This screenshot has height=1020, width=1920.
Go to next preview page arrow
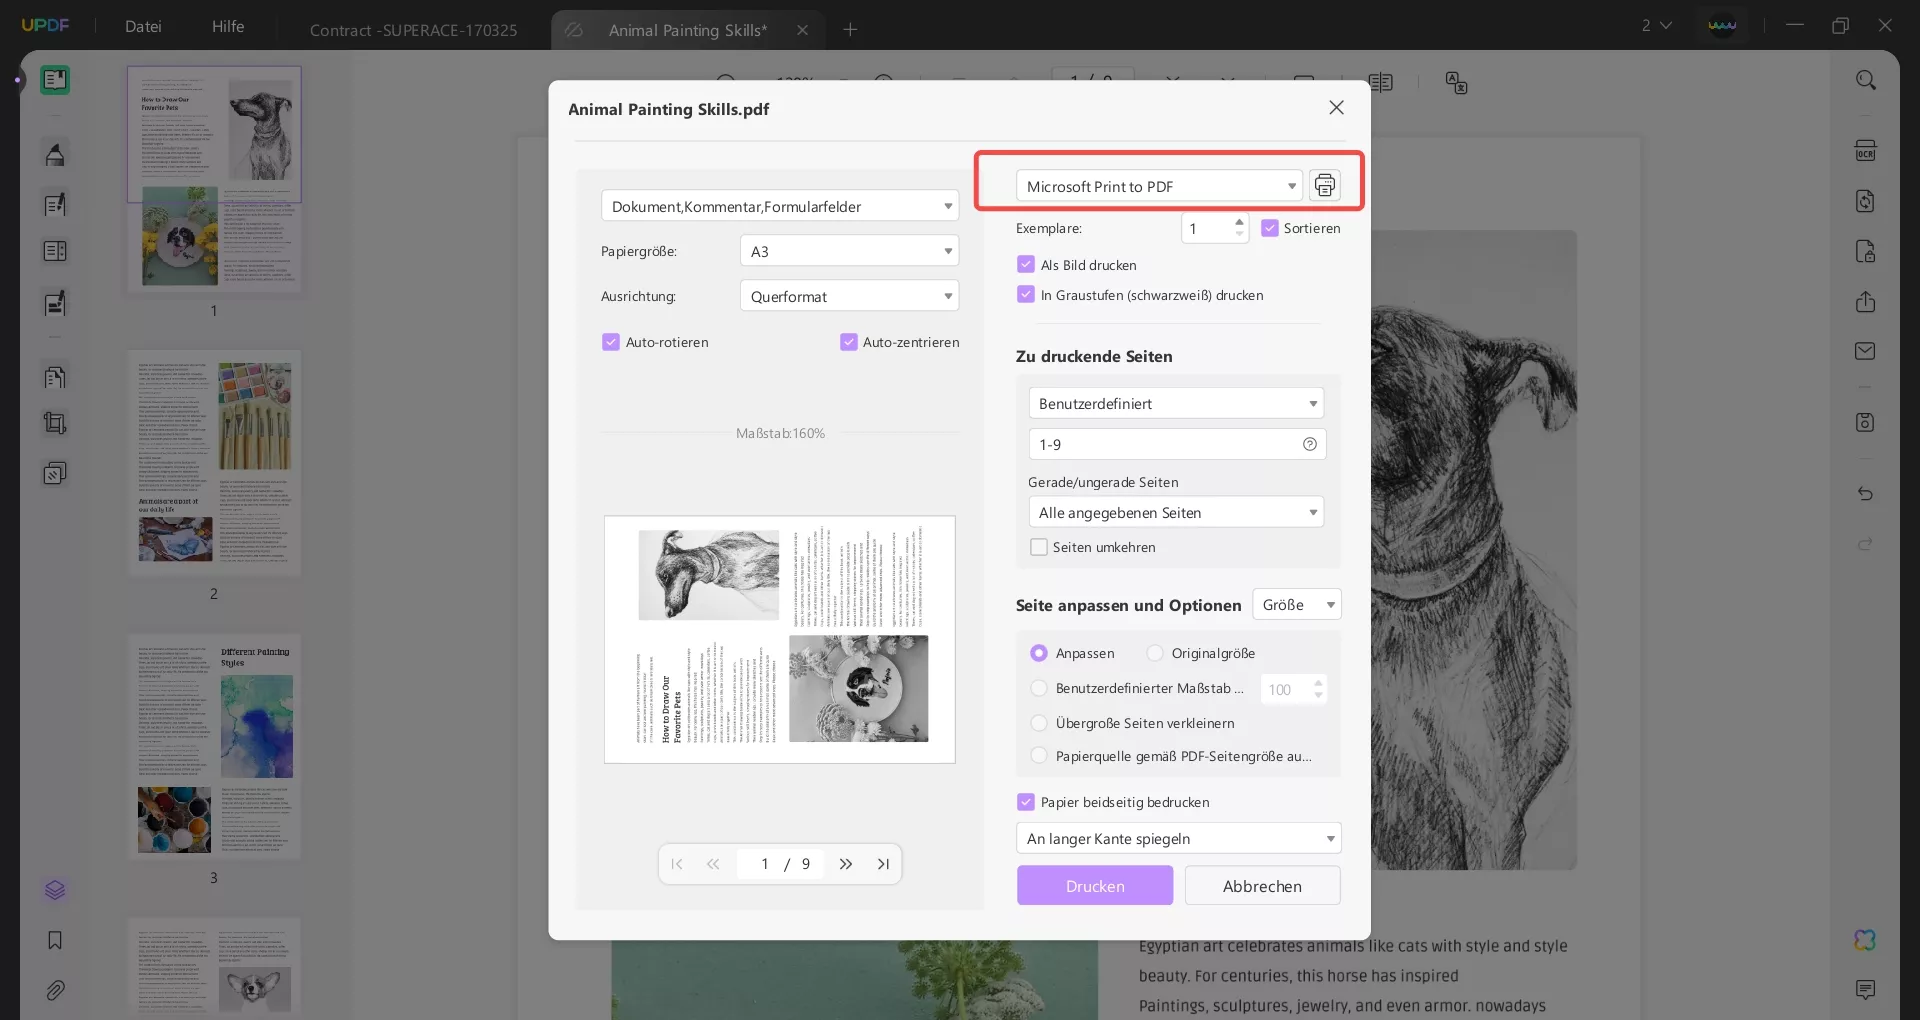[846, 864]
